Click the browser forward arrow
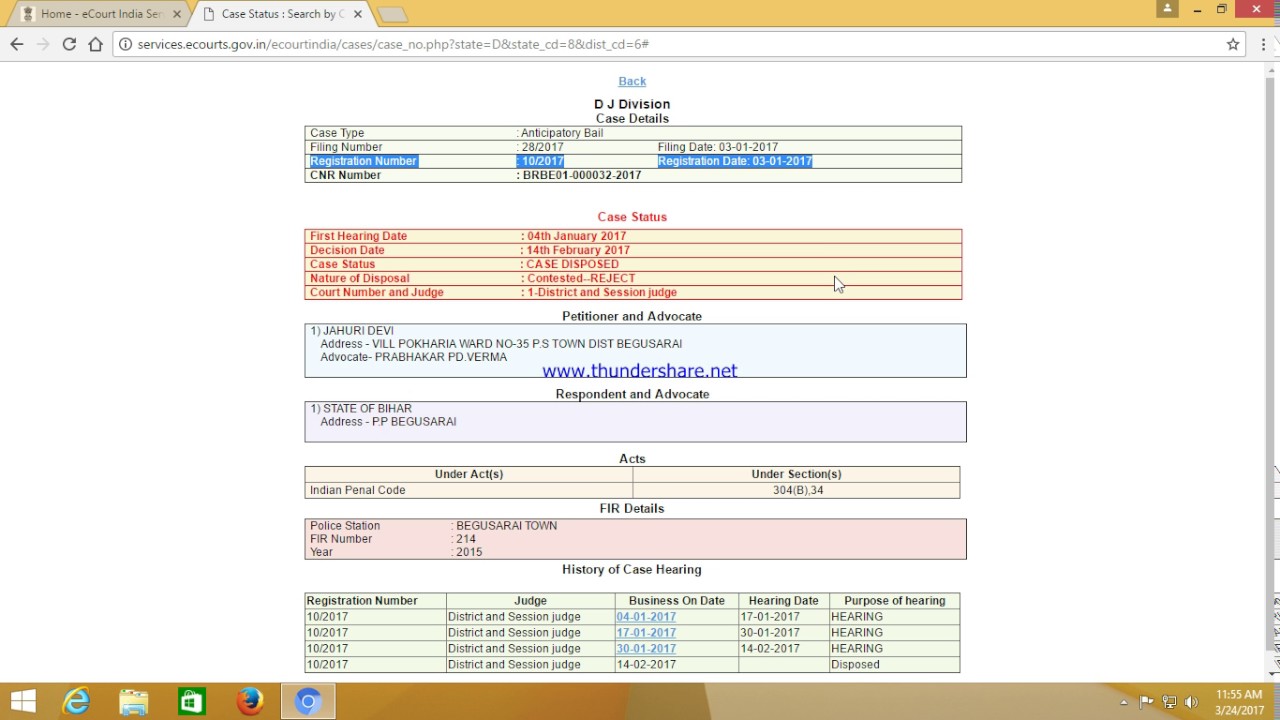 tap(42, 44)
